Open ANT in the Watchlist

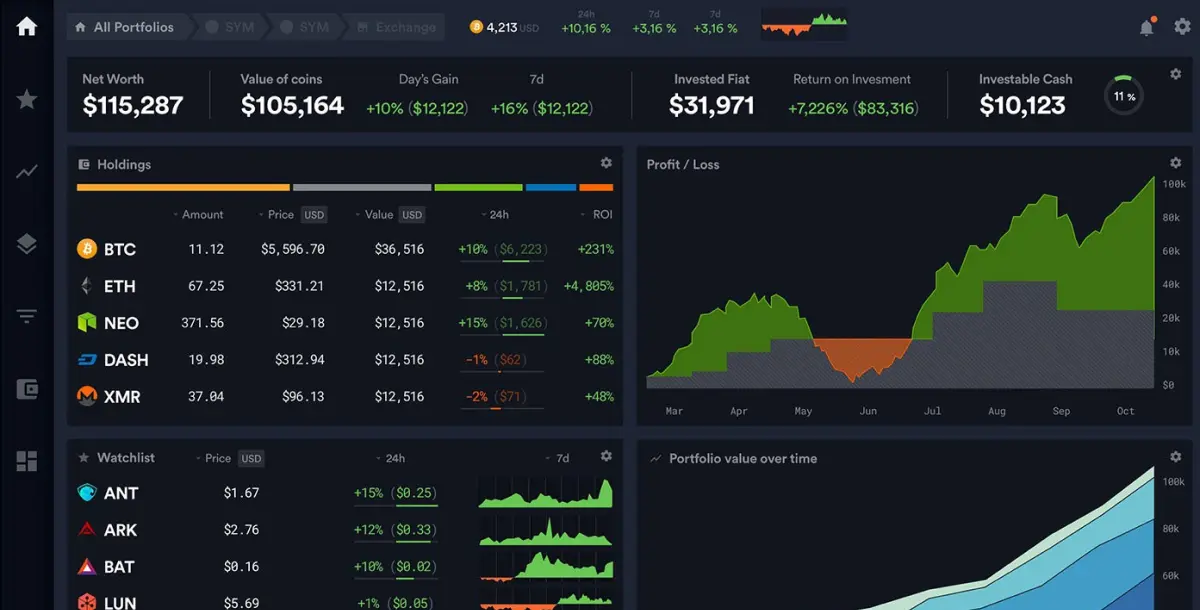[x=120, y=493]
